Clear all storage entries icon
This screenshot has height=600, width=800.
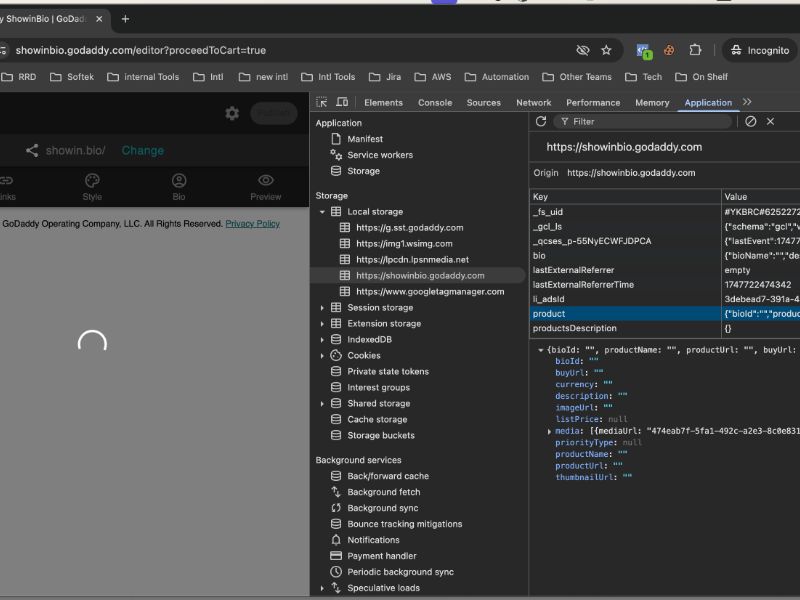(x=750, y=121)
